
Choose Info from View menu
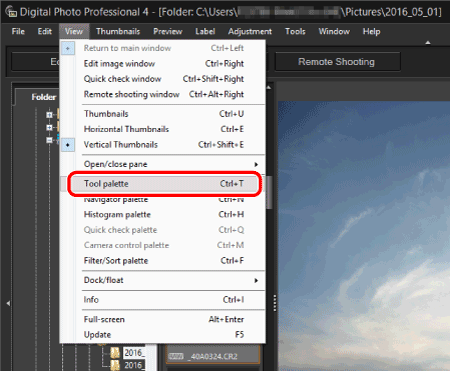pyautogui.click(x=163, y=300)
